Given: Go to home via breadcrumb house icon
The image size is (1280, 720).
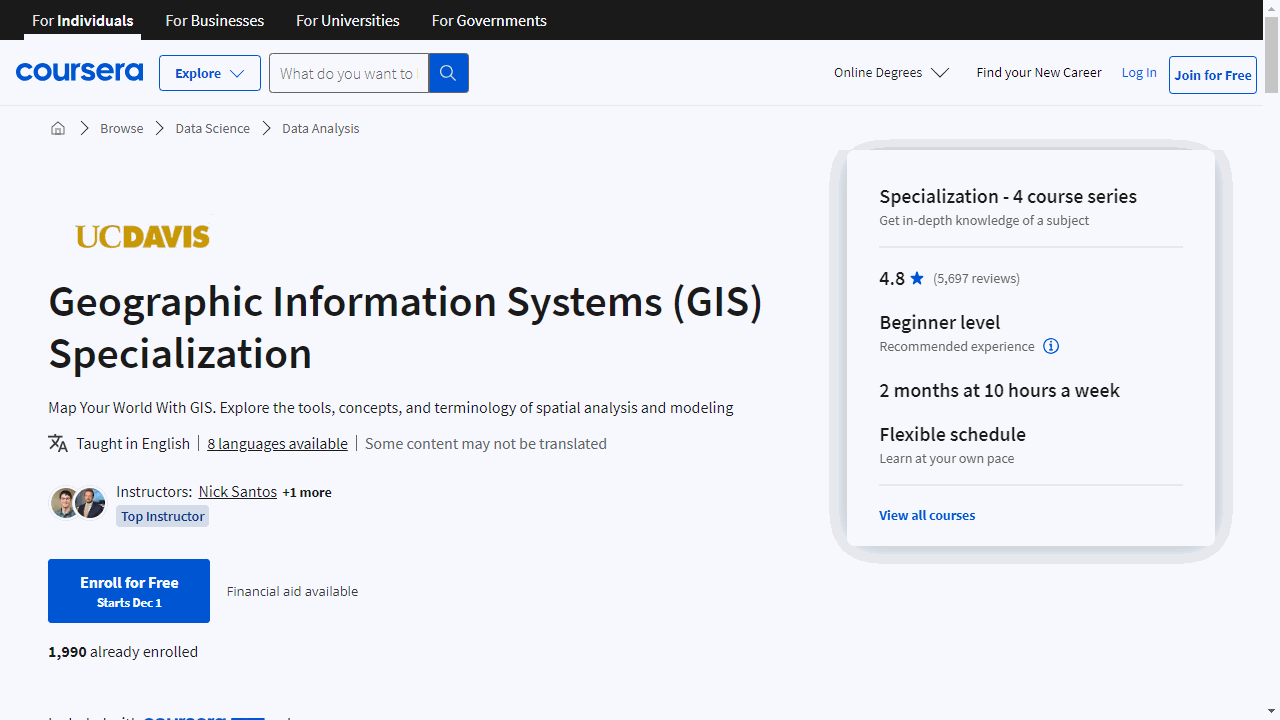Looking at the screenshot, I should (58, 128).
